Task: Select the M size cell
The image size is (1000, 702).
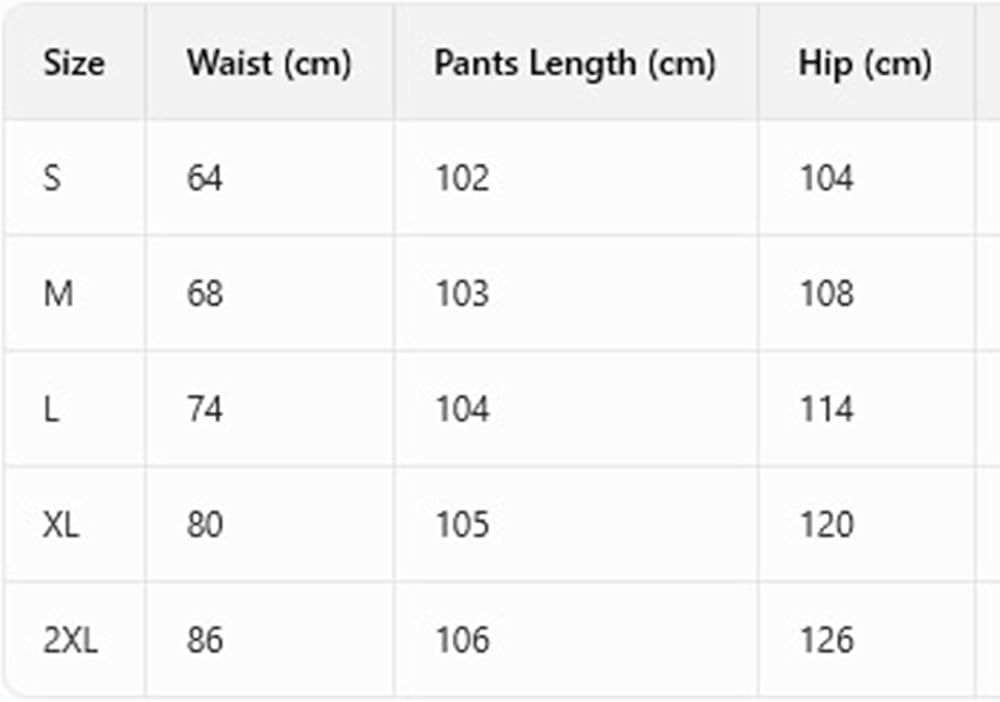Action: (58, 294)
